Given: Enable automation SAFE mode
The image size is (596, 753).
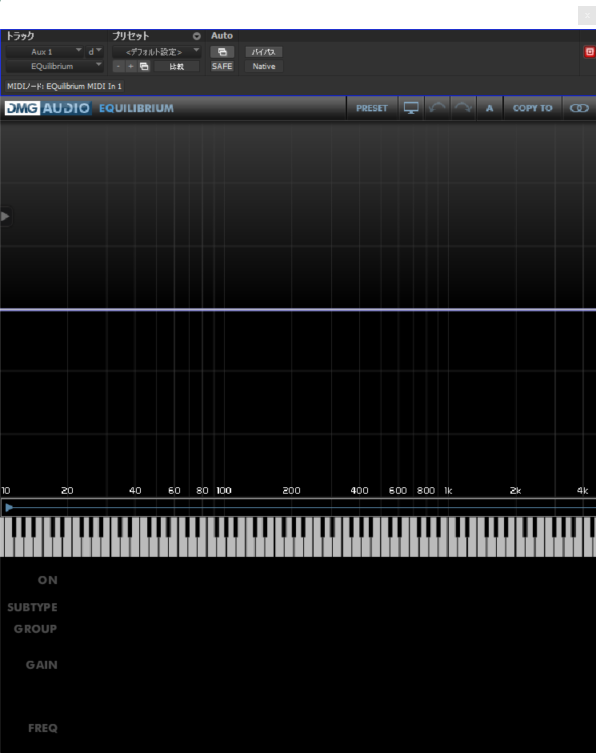Looking at the screenshot, I should (x=222, y=66).
